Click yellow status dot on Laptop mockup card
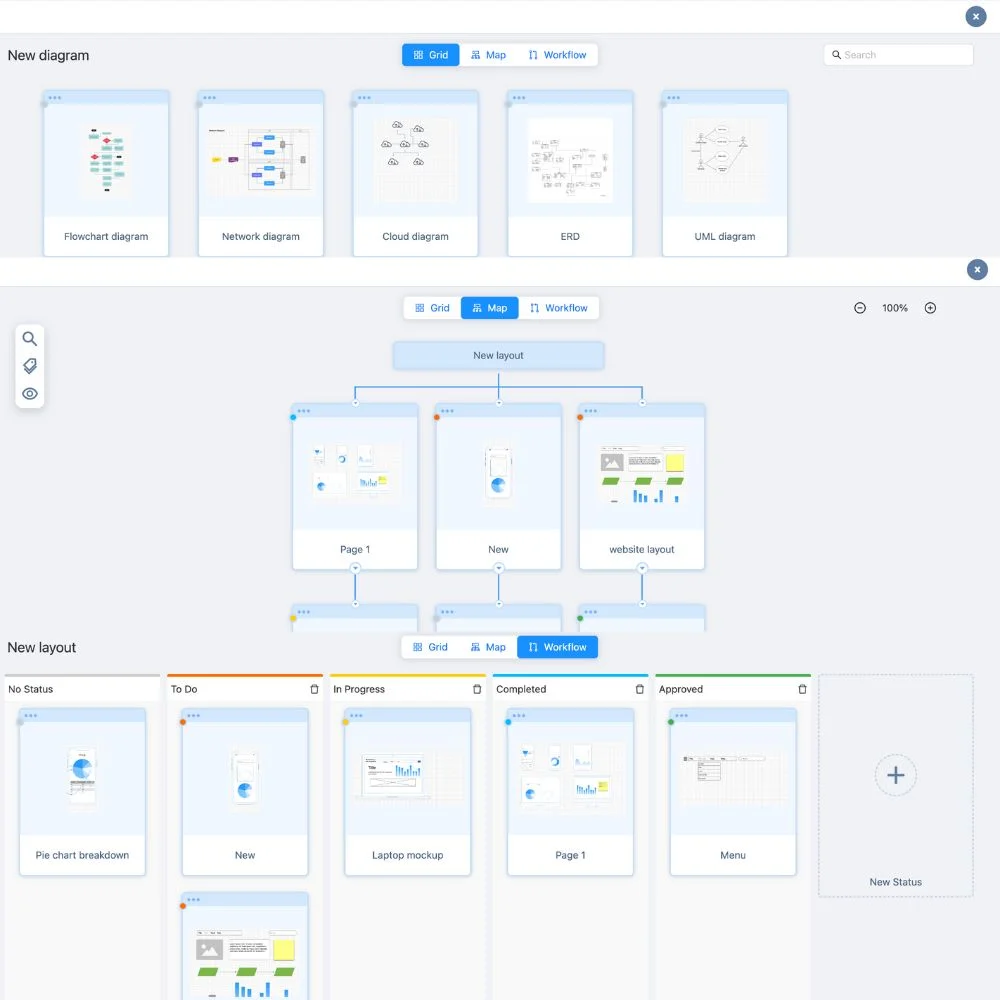Screen dimensions: 1000x1000 (345, 722)
